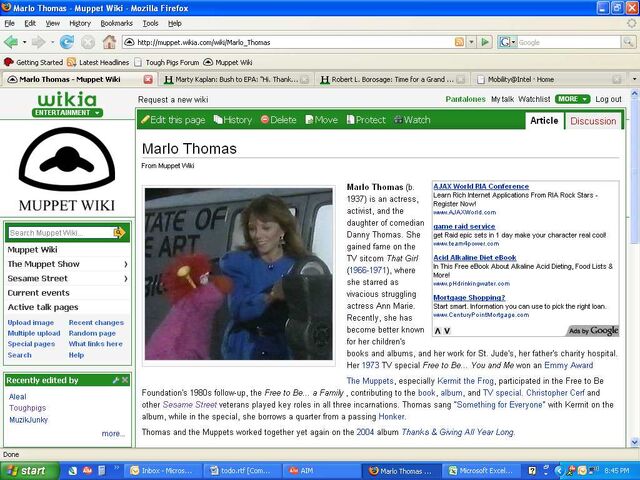The width and height of the screenshot is (640, 480).
Task: Open back button history dropdown arrow
Action: [x=24, y=42]
